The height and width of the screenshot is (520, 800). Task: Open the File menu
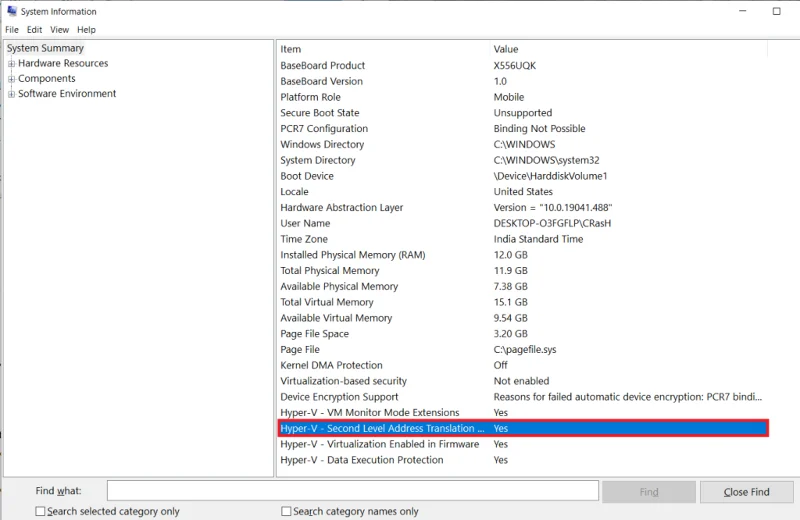coord(12,30)
